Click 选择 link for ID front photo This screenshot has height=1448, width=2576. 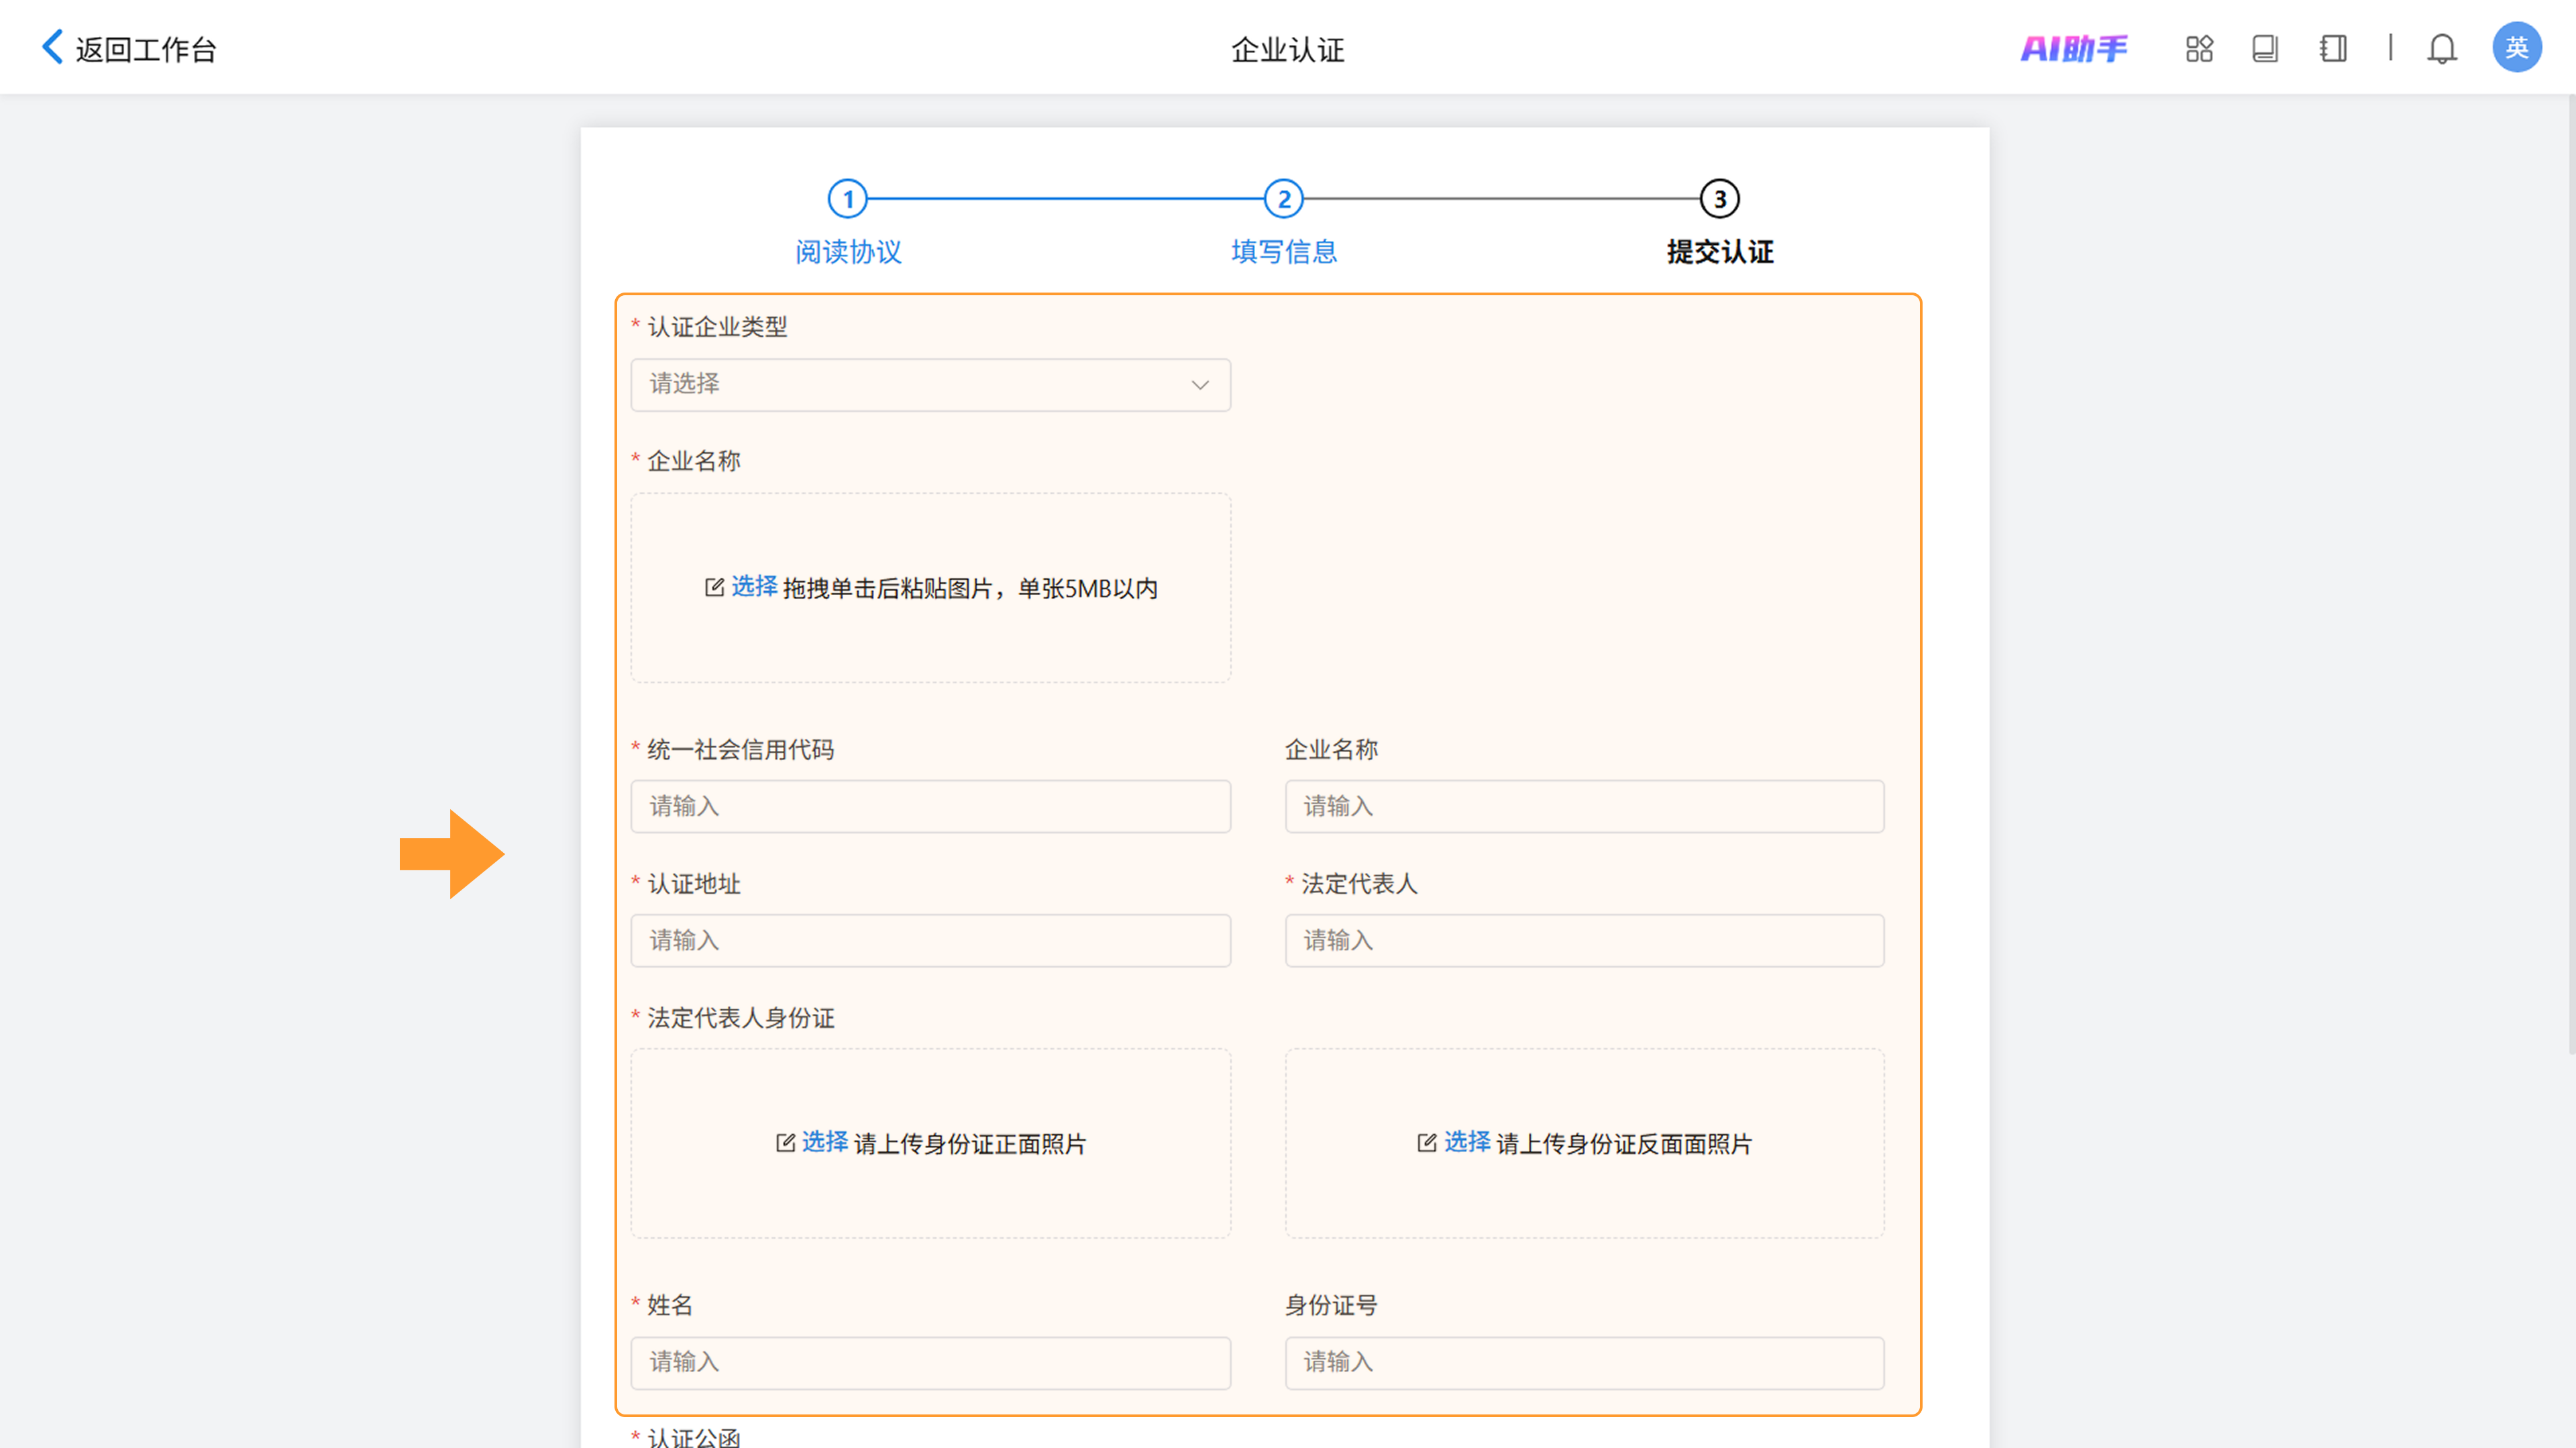824,1142
